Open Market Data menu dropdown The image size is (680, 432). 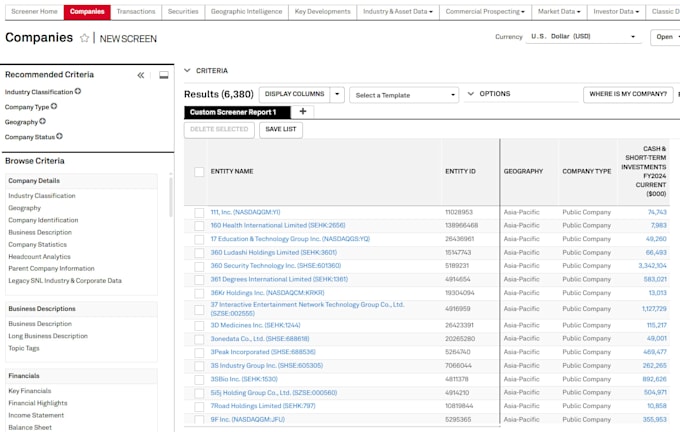559,12
